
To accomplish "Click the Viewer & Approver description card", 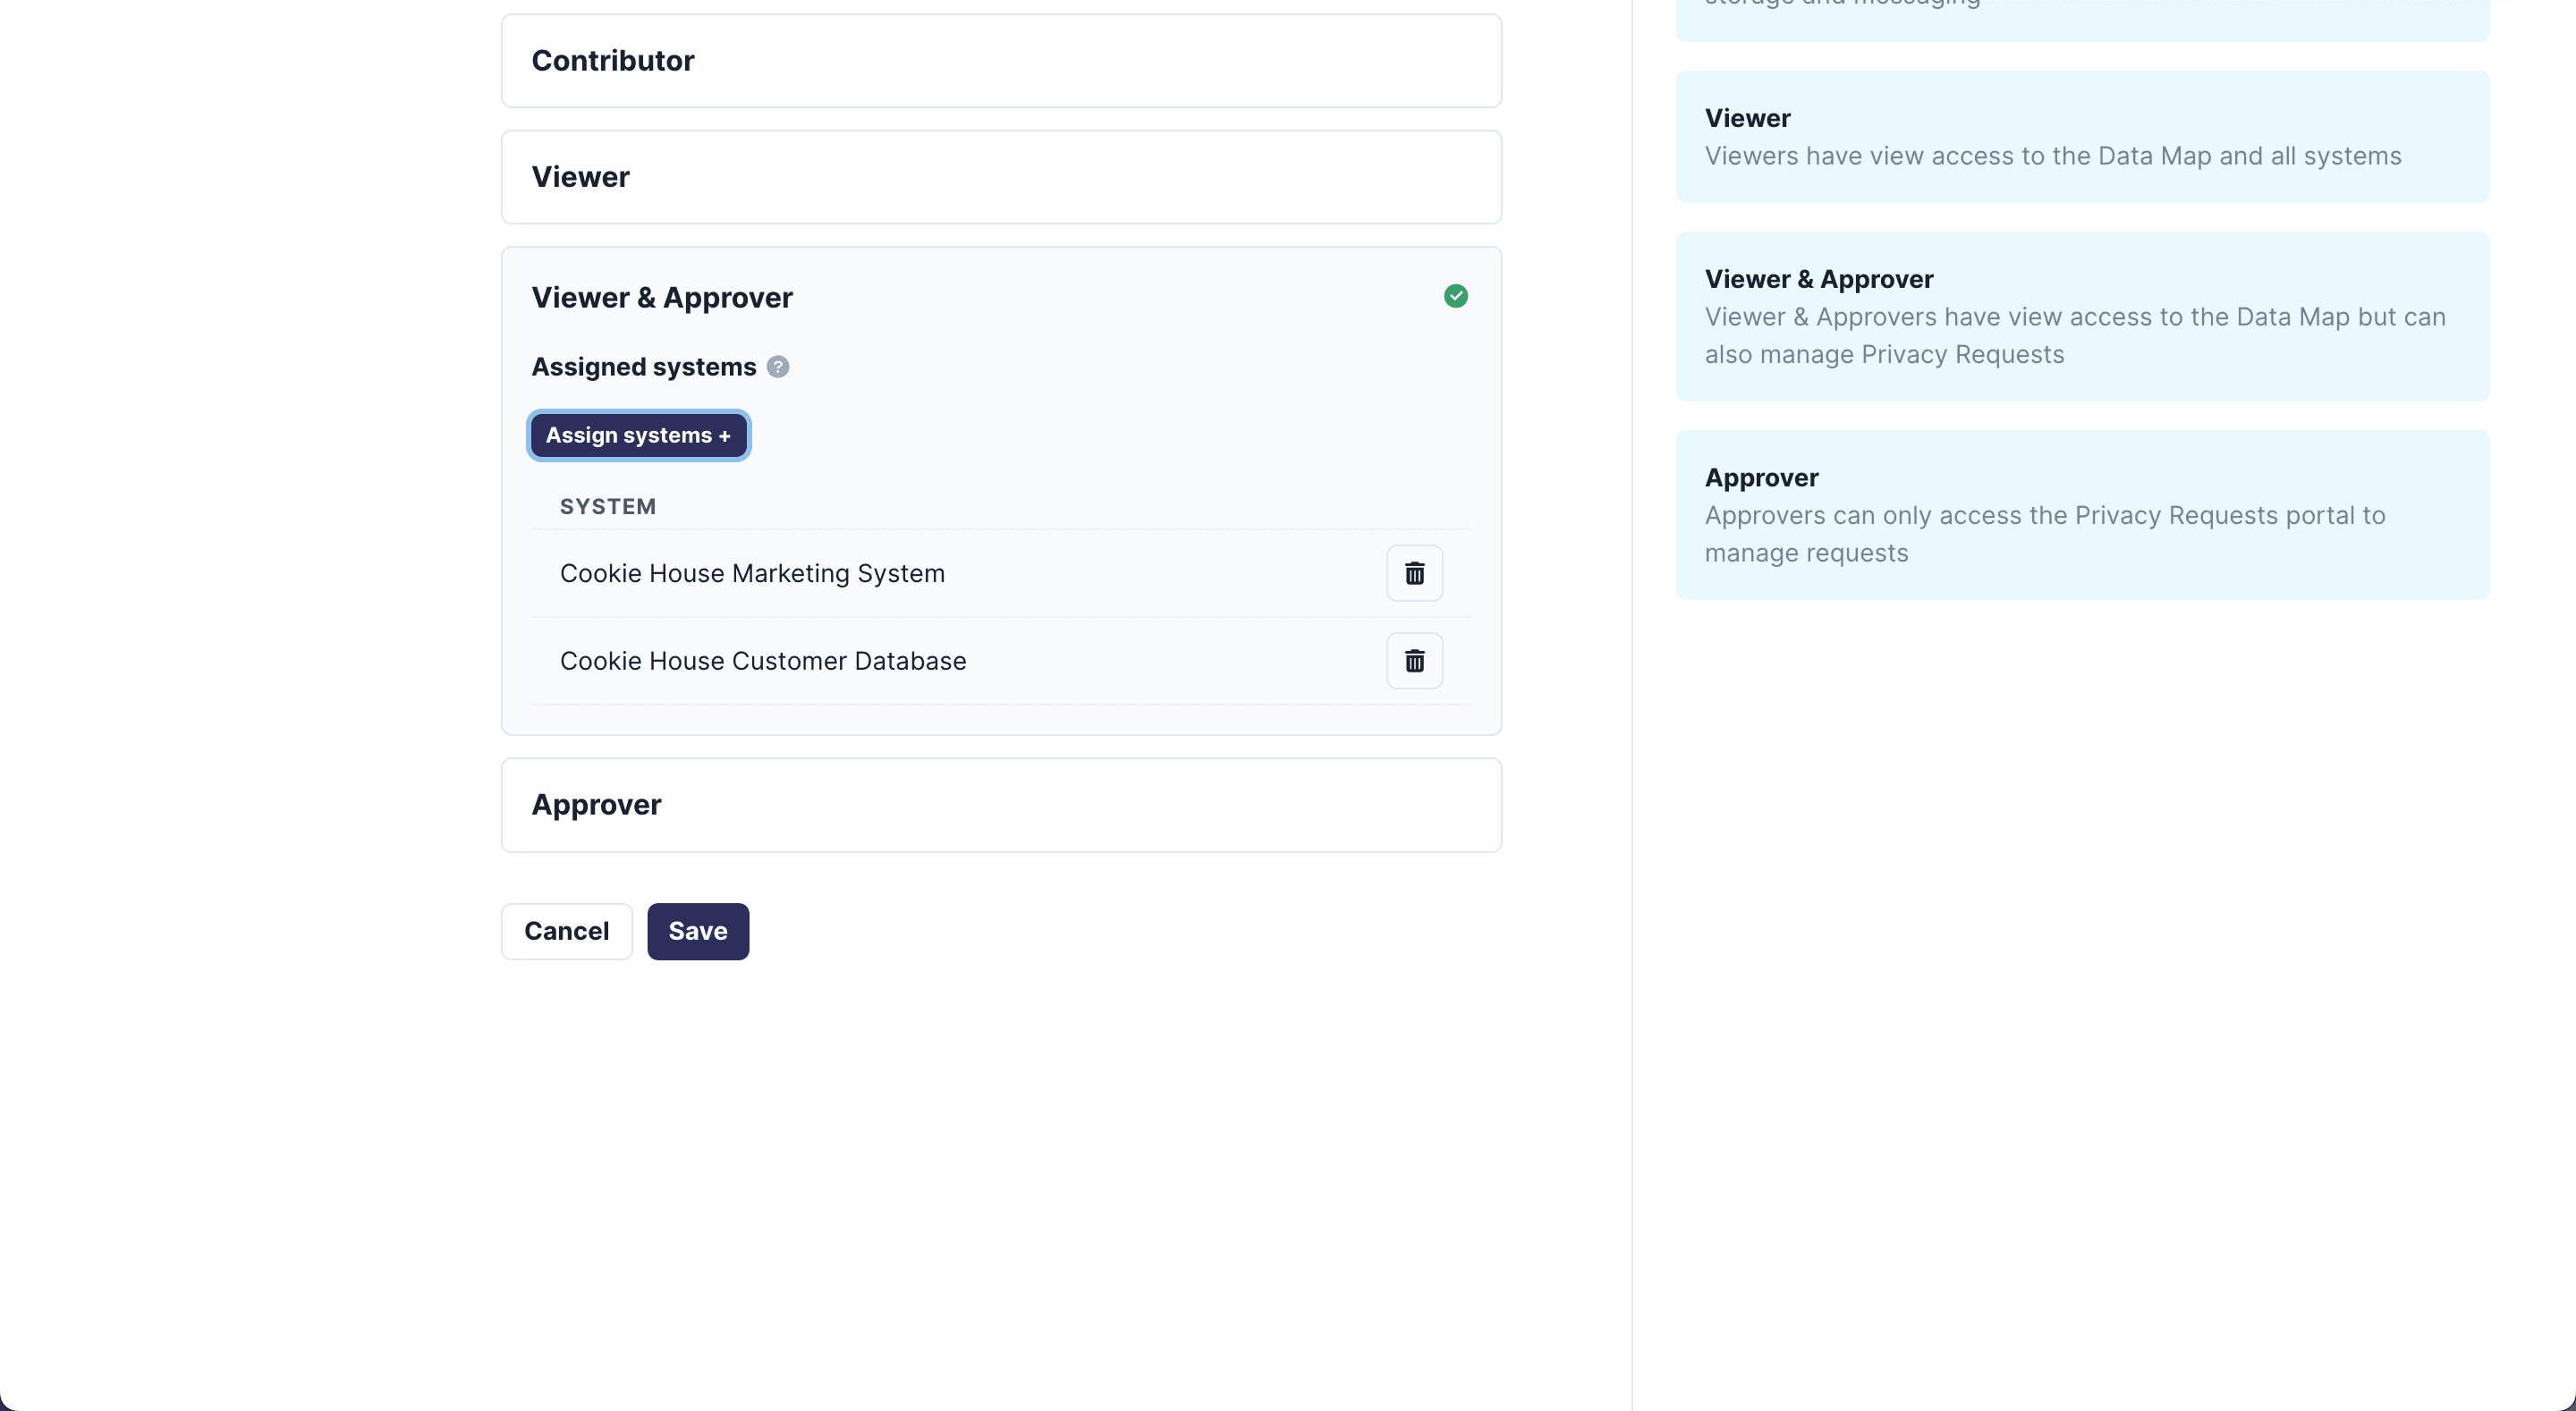I will pyautogui.click(x=2082, y=316).
